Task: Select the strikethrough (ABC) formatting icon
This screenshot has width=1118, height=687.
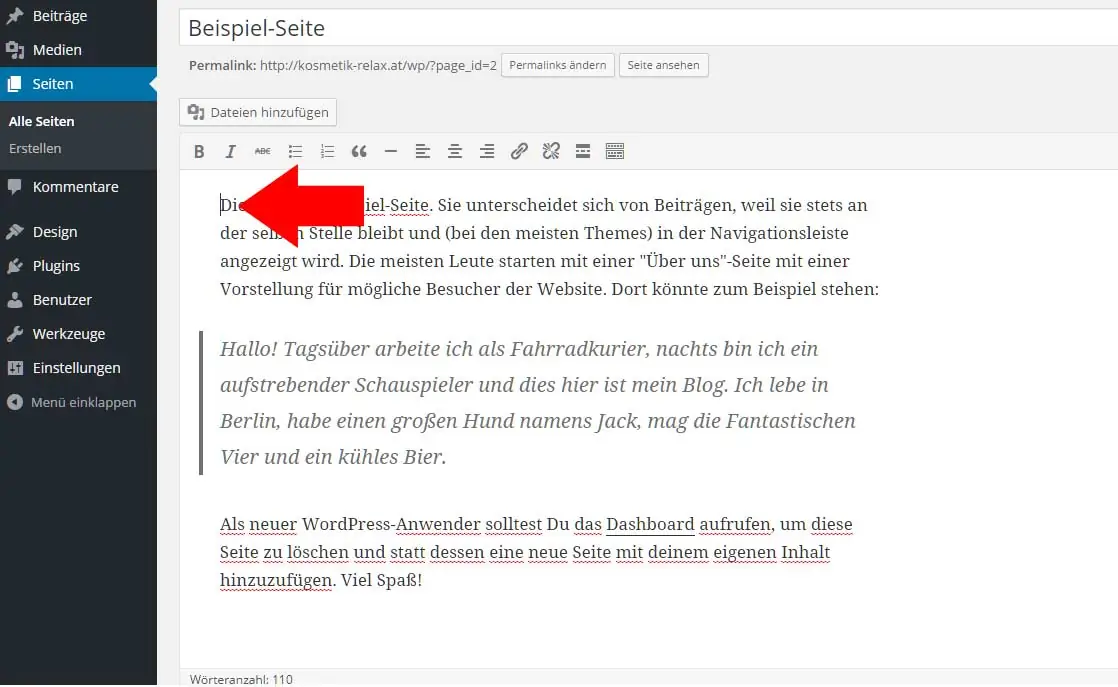Action: pyautogui.click(x=263, y=151)
